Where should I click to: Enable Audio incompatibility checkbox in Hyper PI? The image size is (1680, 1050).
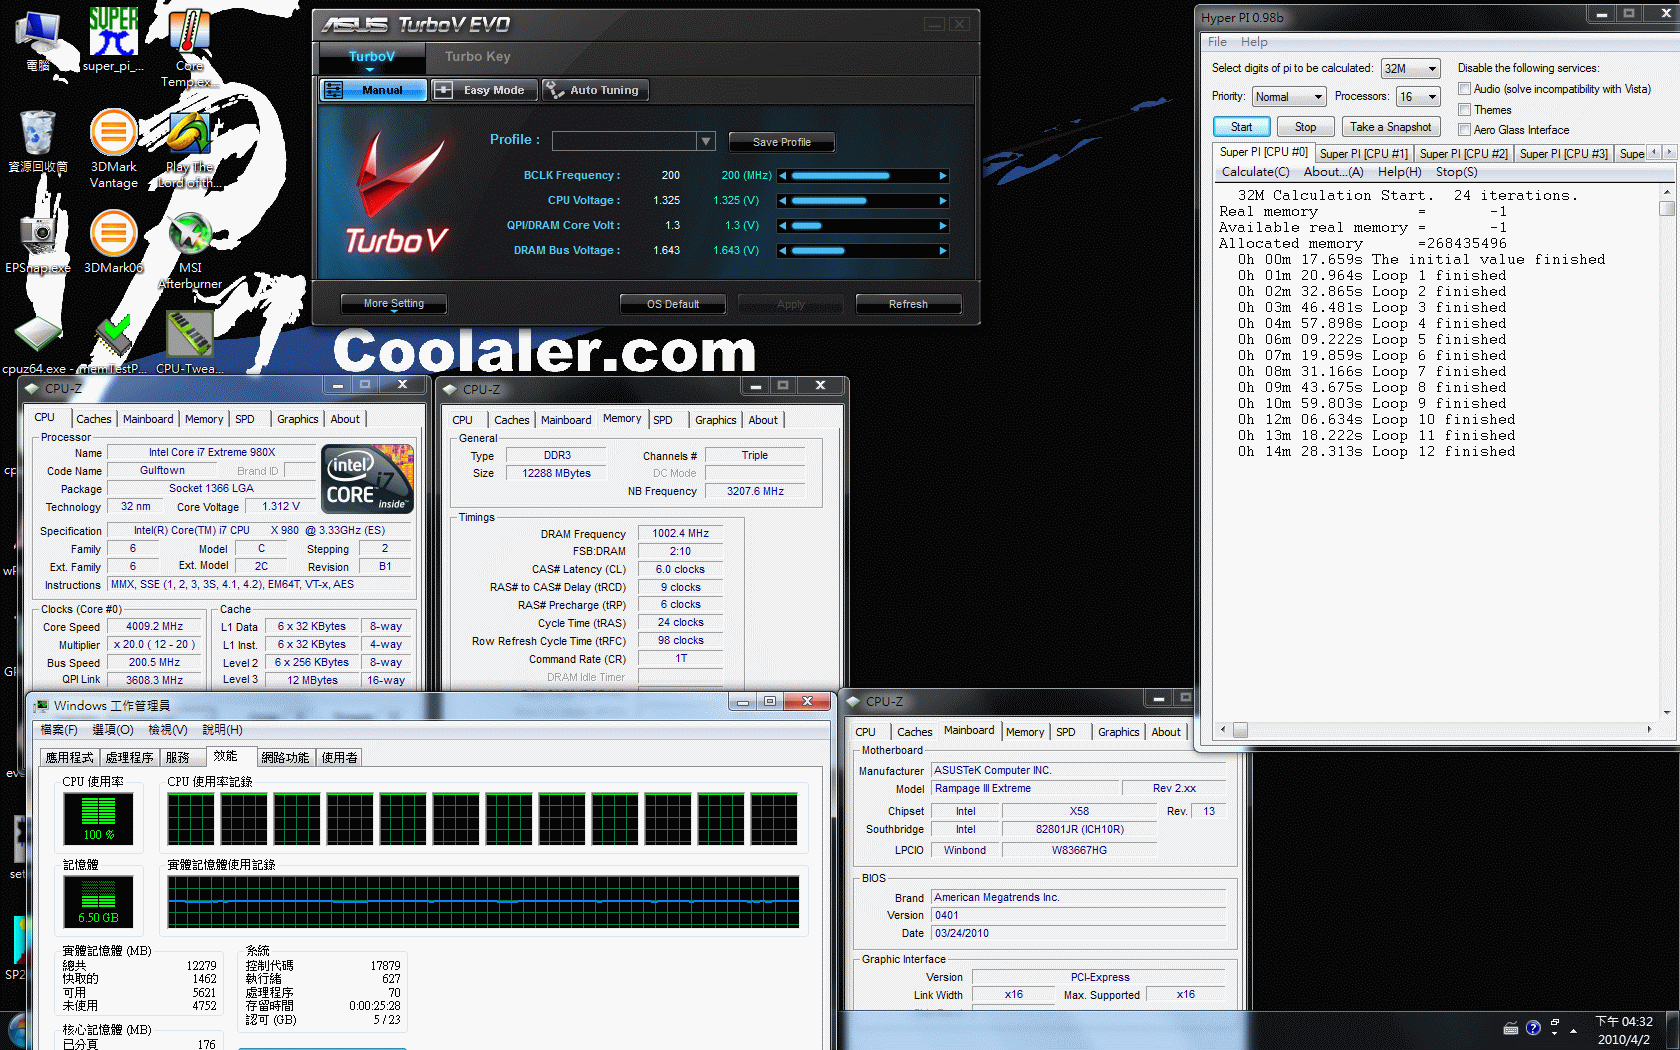1464,89
